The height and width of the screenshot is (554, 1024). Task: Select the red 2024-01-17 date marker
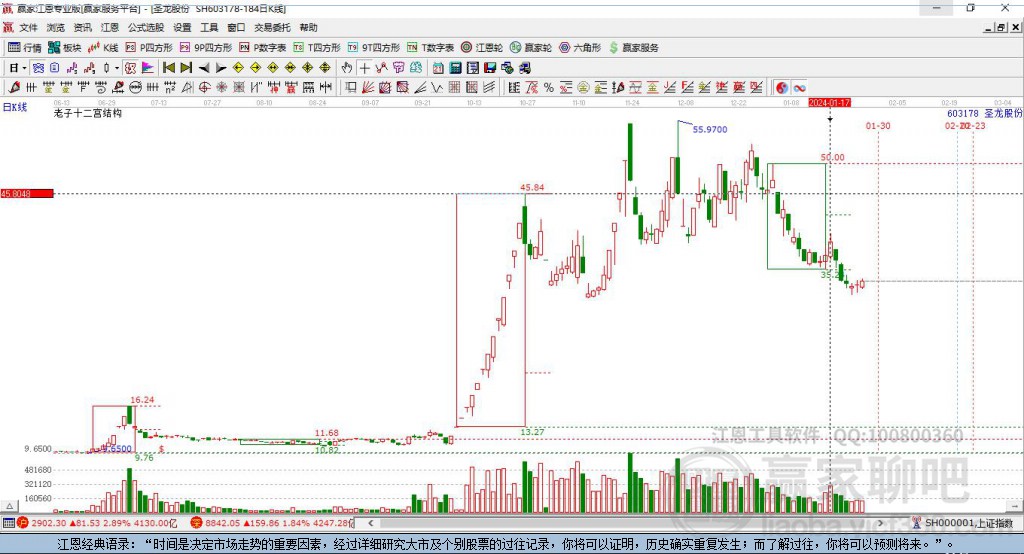pyautogui.click(x=829, y=103)
